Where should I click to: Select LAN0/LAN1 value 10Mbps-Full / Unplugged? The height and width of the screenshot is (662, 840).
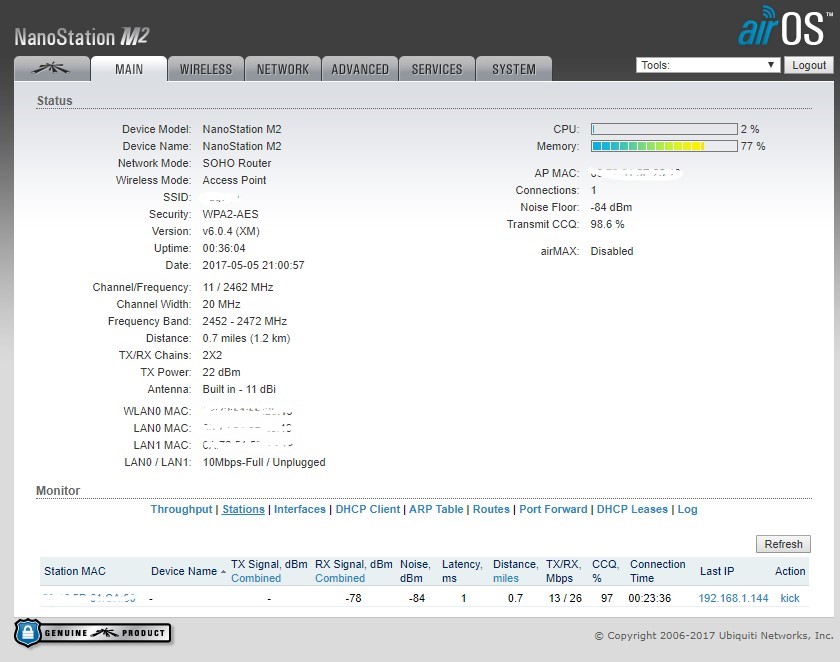(264, 462)
